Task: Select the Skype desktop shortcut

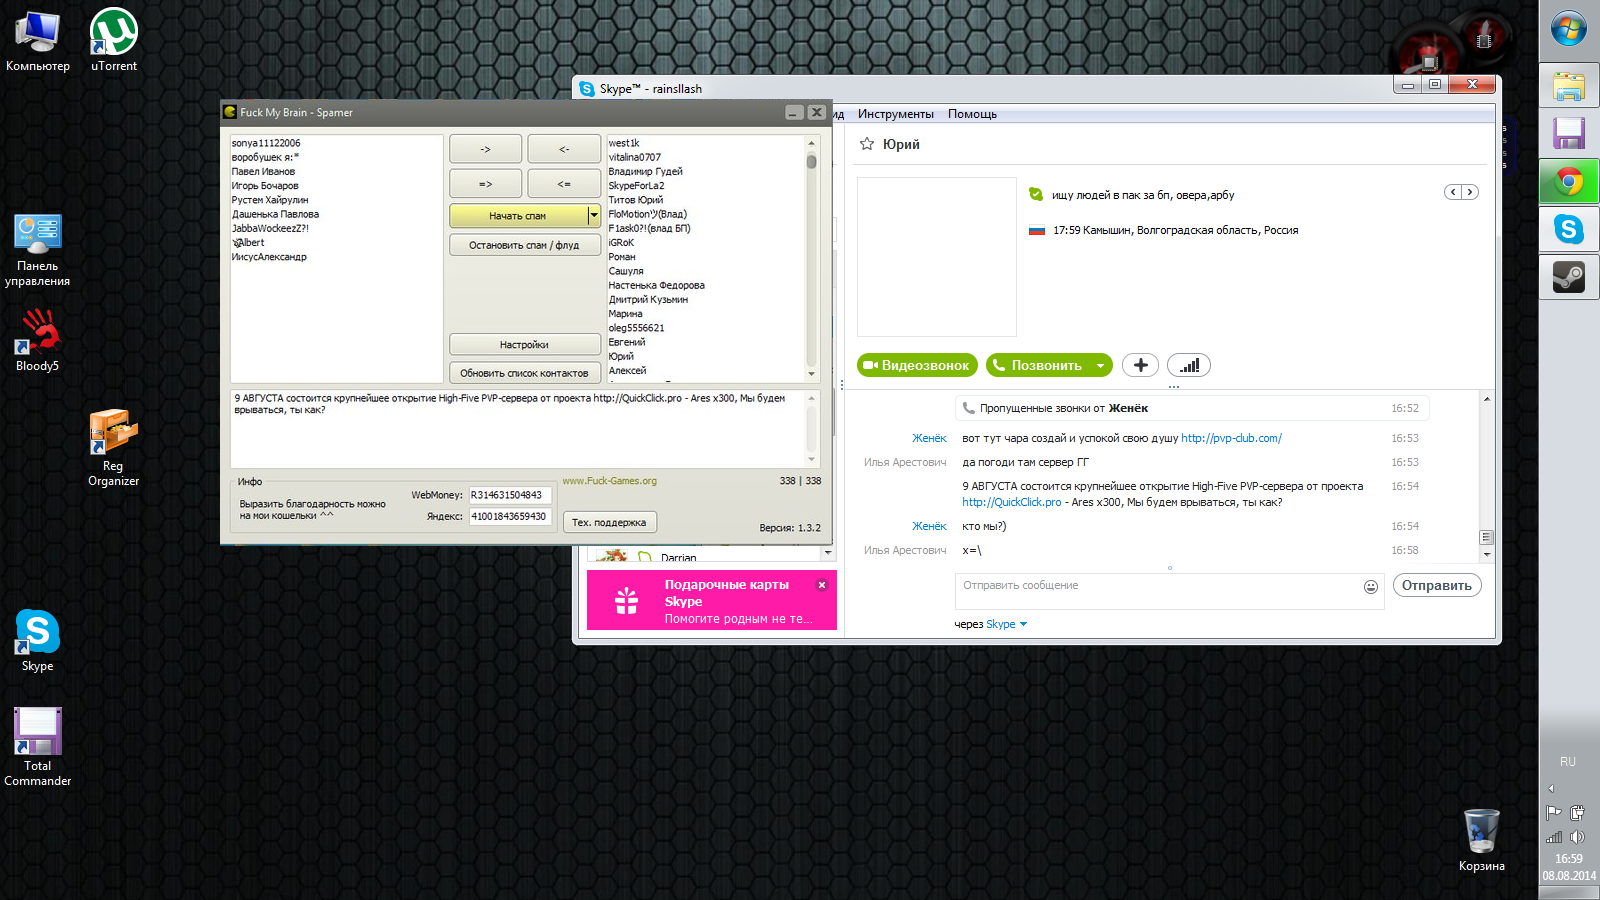Action: pyautogui.click(x=37, y=640)
